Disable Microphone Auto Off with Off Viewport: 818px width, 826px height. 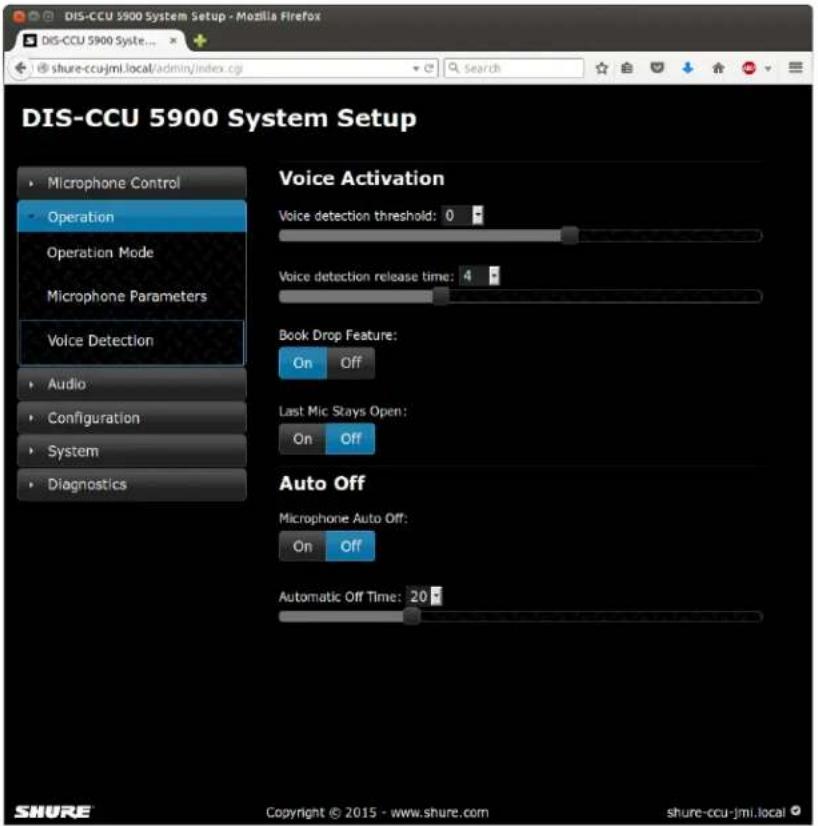(x=351, y=546)
